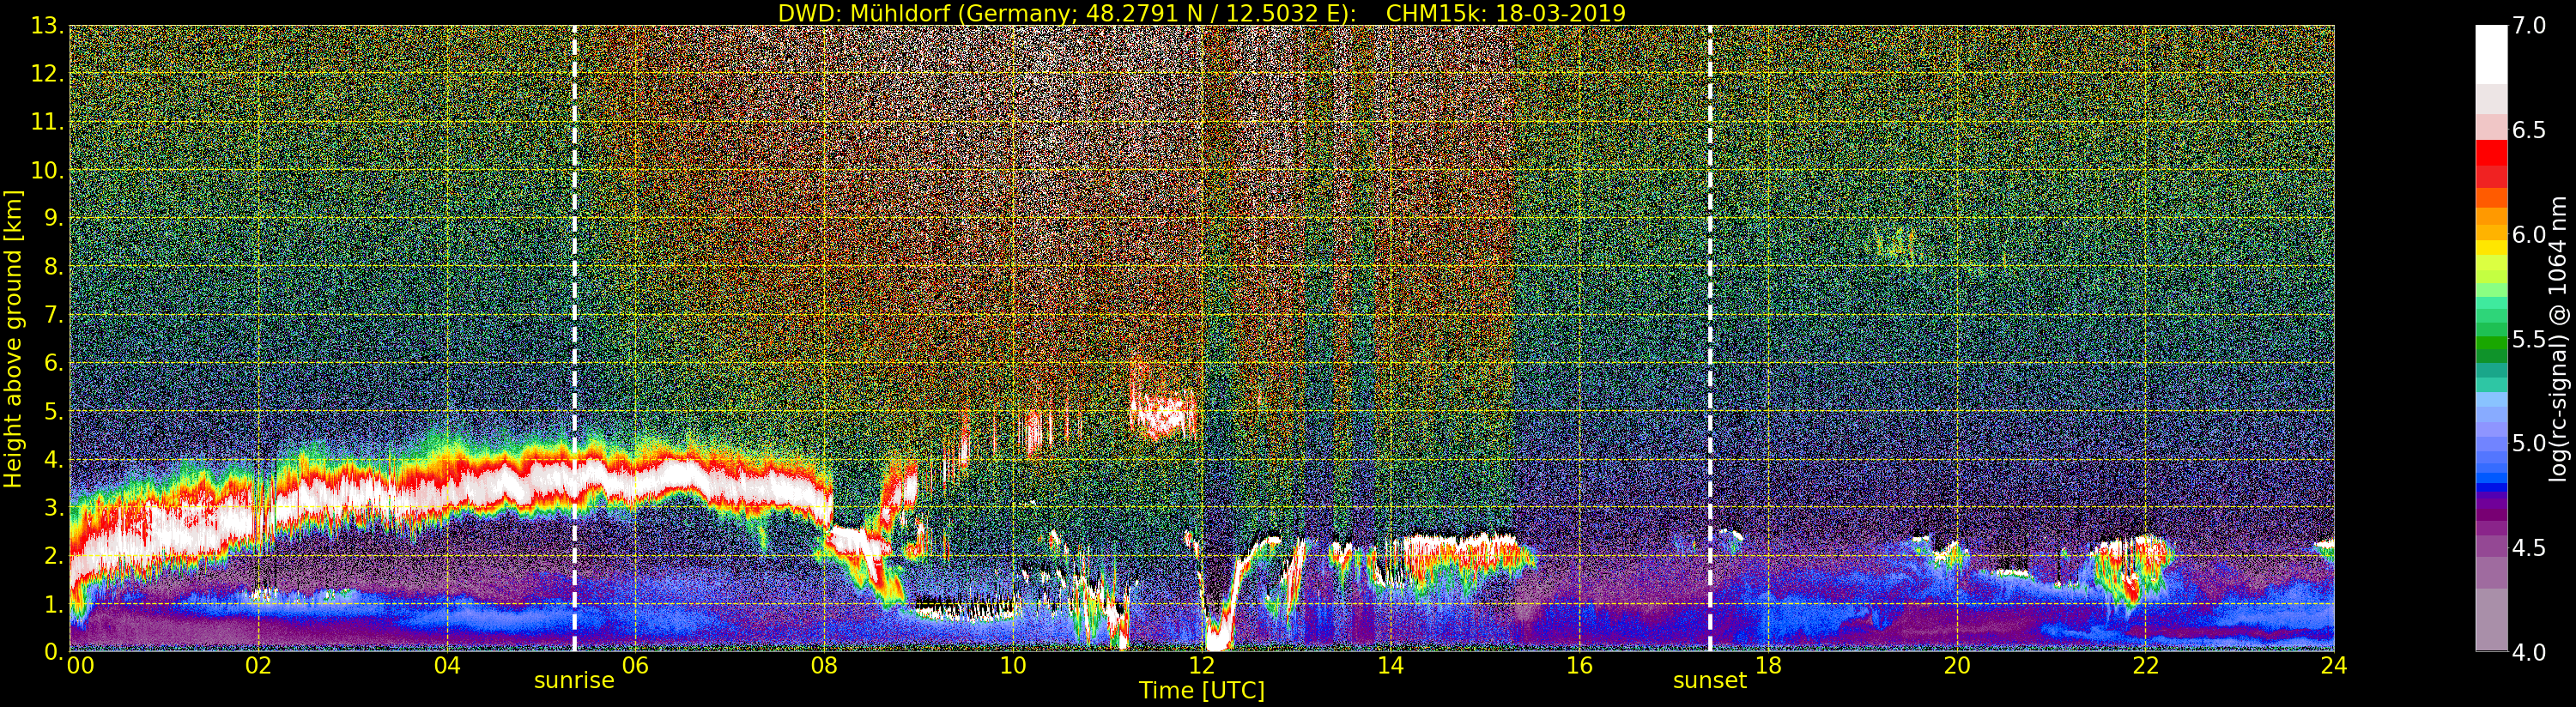This screenshot has width=2576, height=707.
Task: Click the height axis tick '10.'
Action: point(47,170)
